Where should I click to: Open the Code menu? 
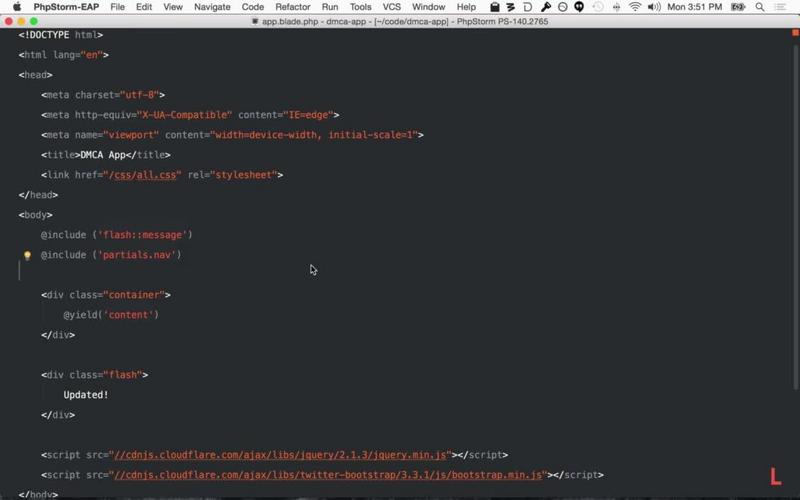click(253, 7)
